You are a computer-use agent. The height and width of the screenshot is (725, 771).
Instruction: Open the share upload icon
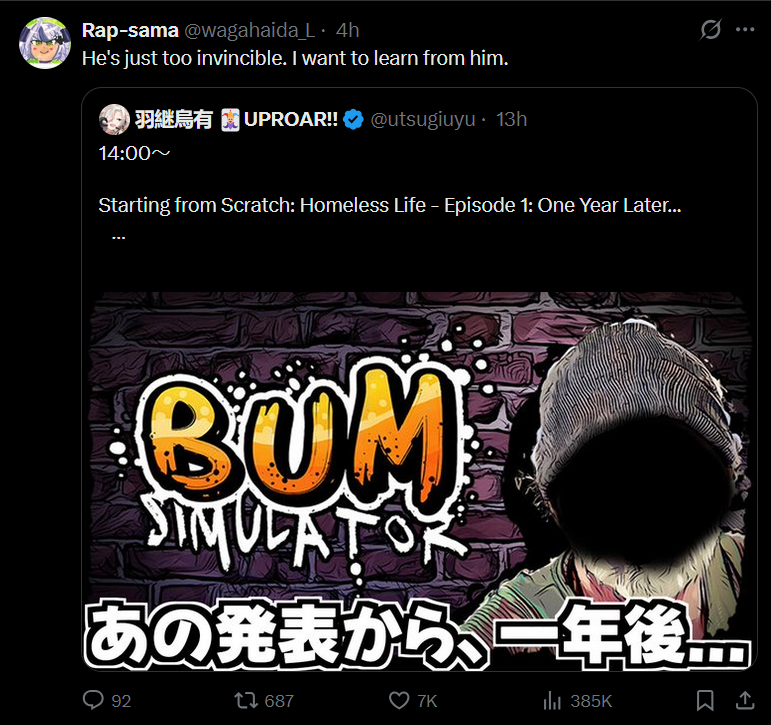pos(745,700)
